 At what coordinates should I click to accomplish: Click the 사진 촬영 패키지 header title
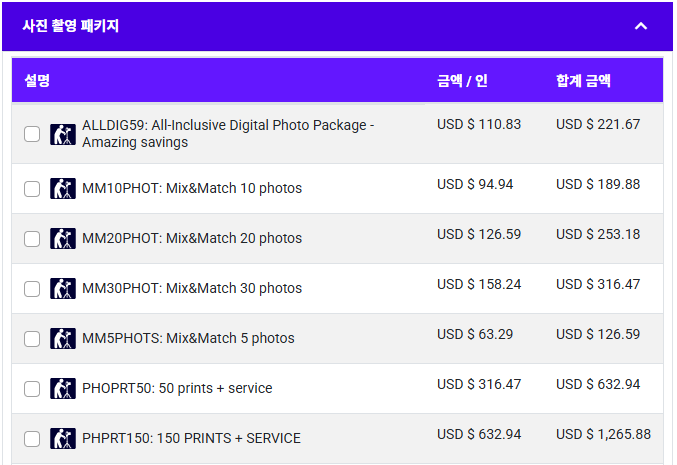click(70, 26)
